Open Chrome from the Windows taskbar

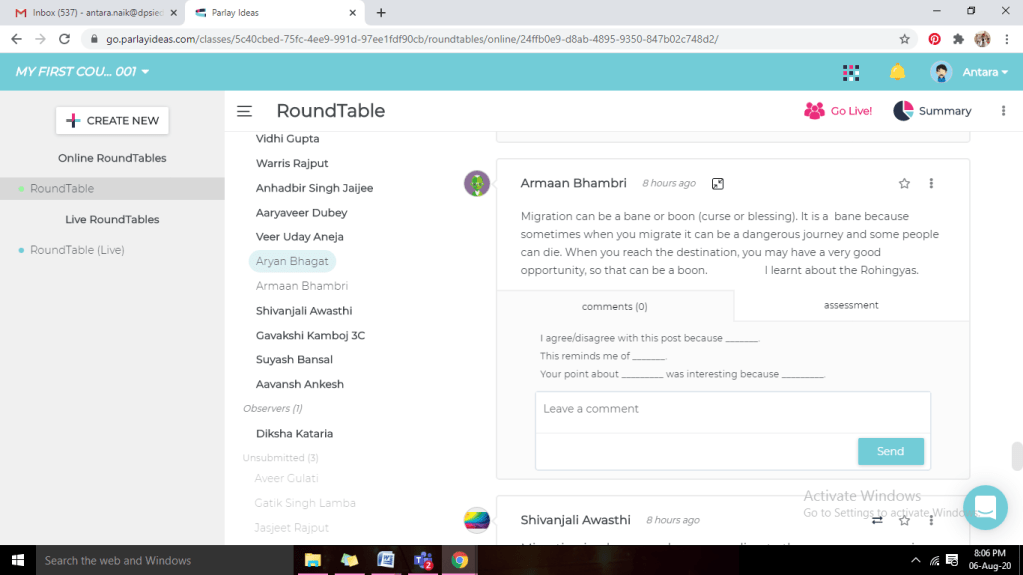pos(459,560)
